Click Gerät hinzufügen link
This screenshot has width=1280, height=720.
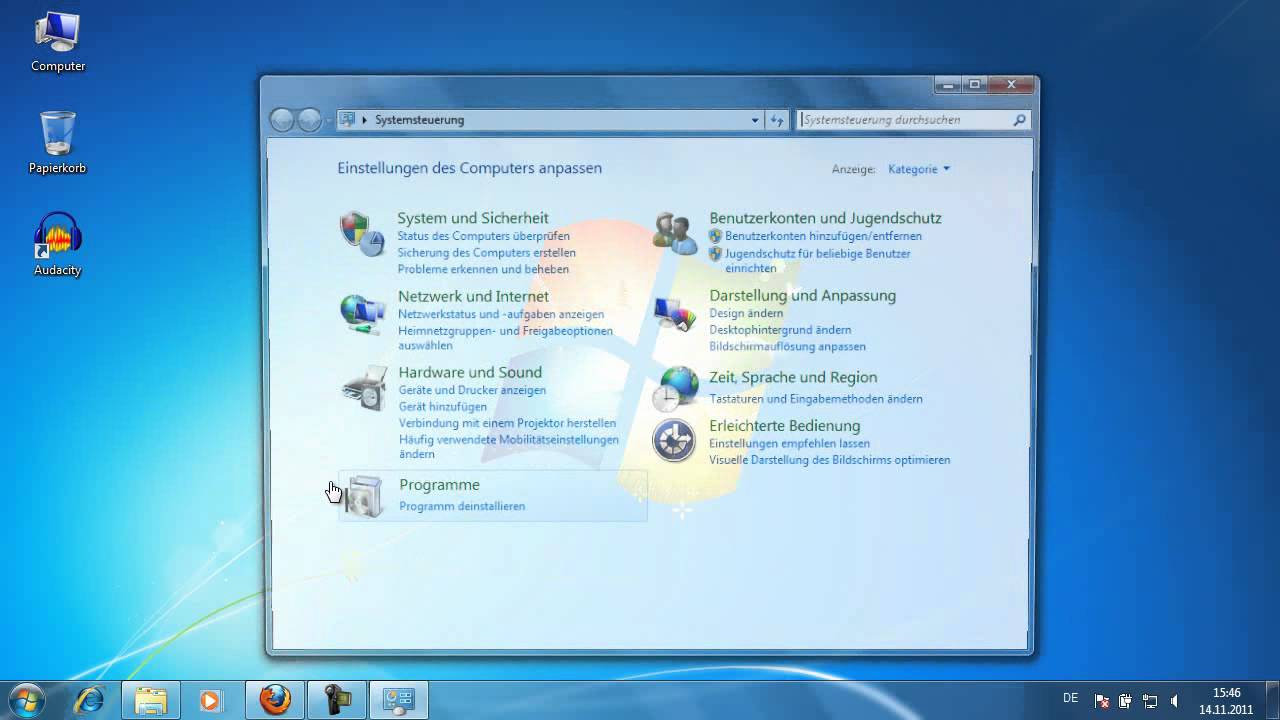pyautogui.click(x=442, y=407)
